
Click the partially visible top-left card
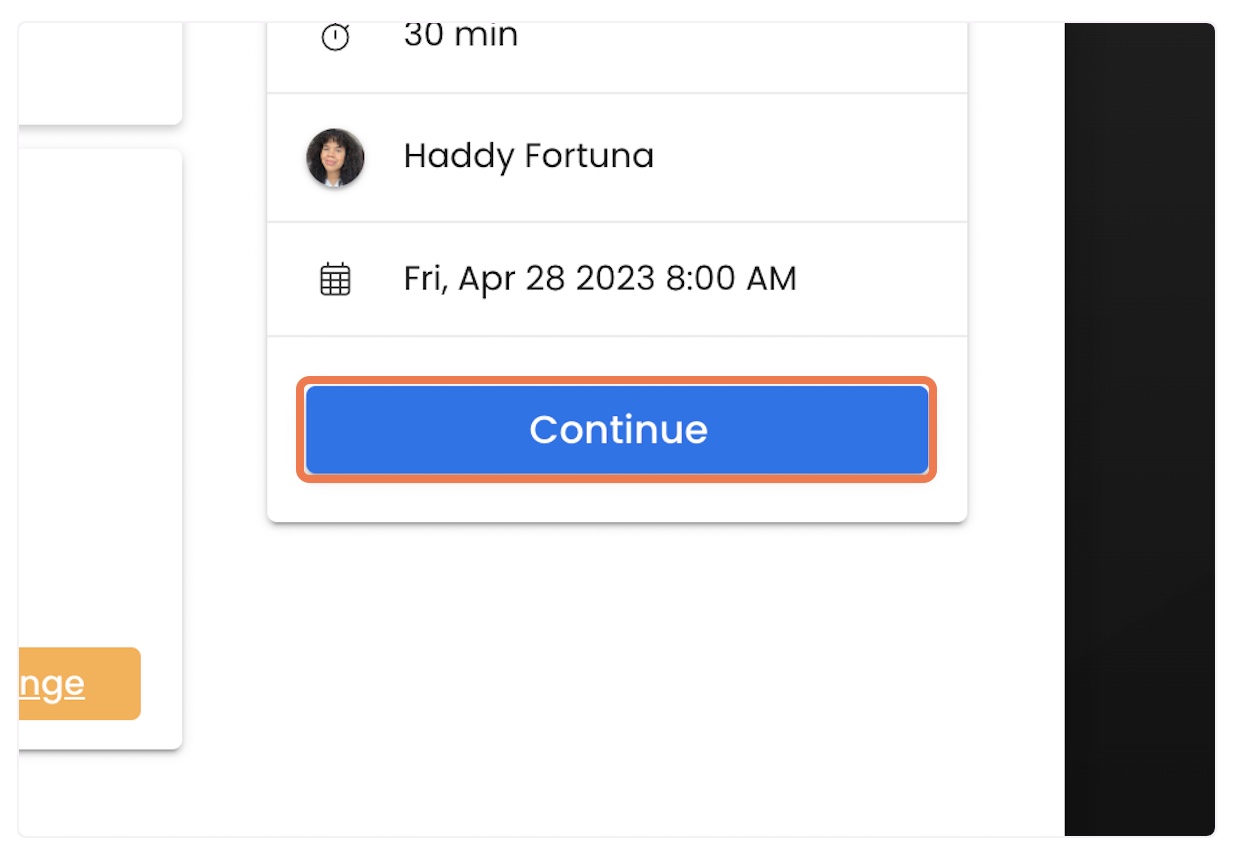pyautogui.click(x=100, y=70)
